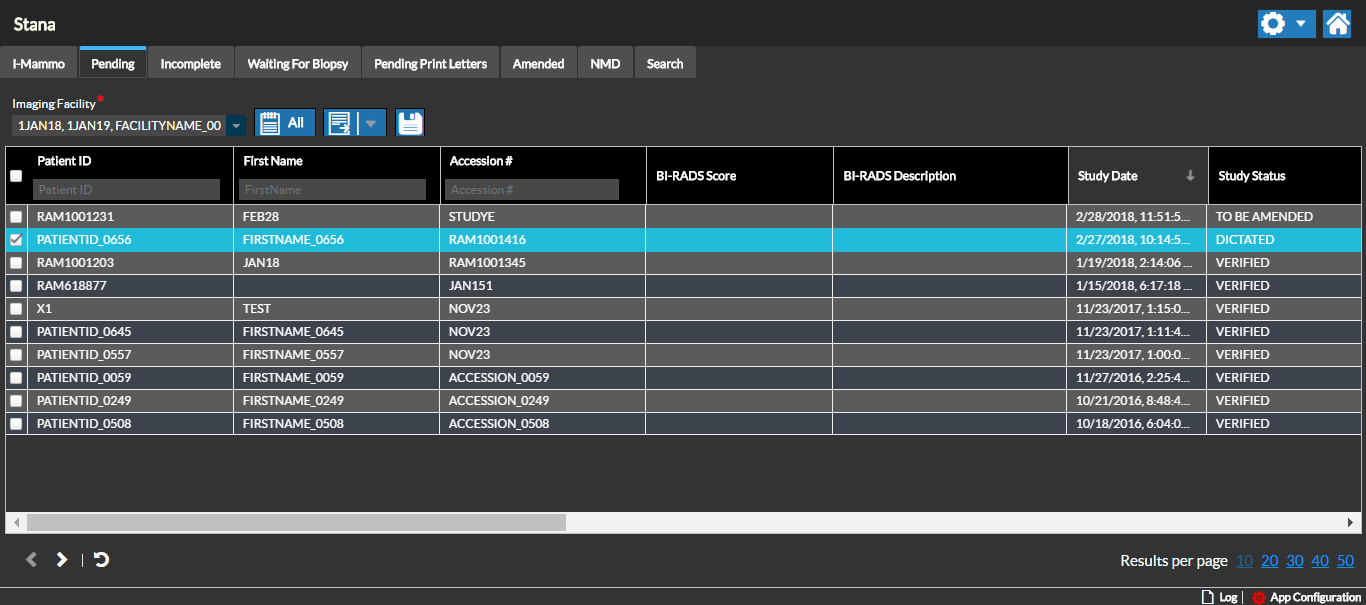Tick the checkbox for patient RAM1001231

coord(16,217)
